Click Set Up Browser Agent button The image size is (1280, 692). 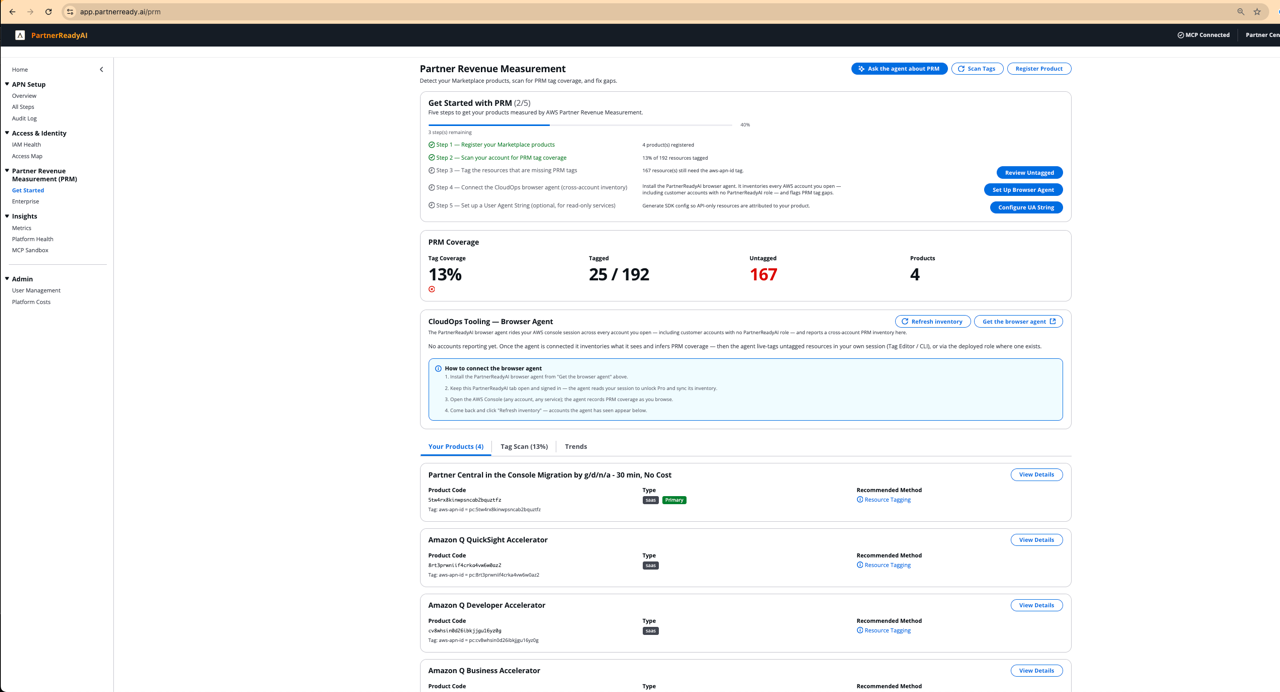click(1023, 190)
